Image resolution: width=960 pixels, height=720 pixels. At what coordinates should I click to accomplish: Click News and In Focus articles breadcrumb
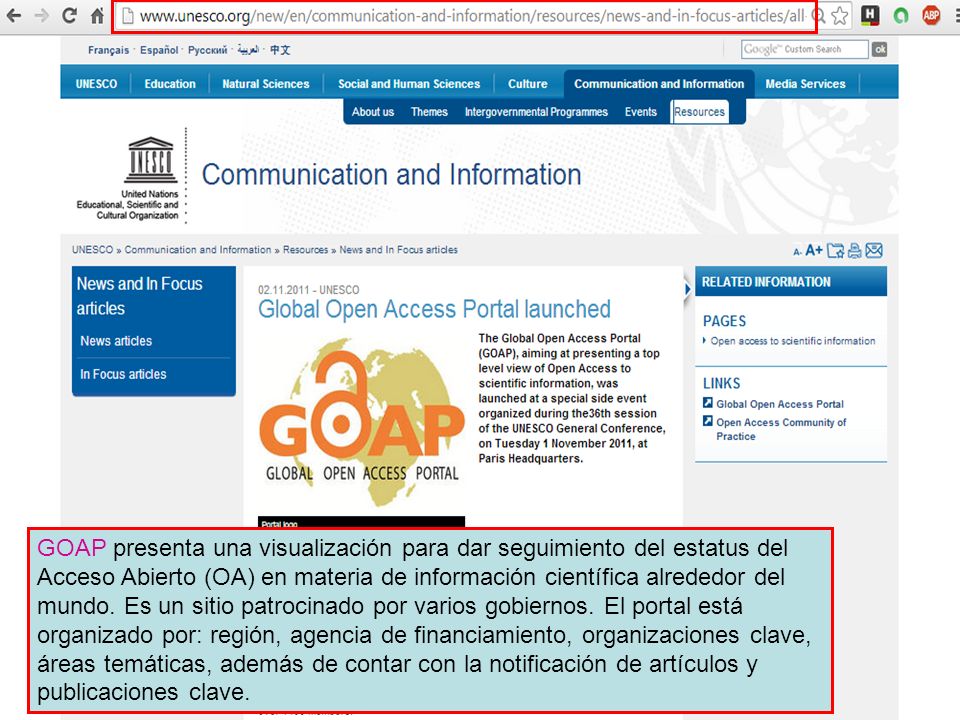tap(399, 250)
